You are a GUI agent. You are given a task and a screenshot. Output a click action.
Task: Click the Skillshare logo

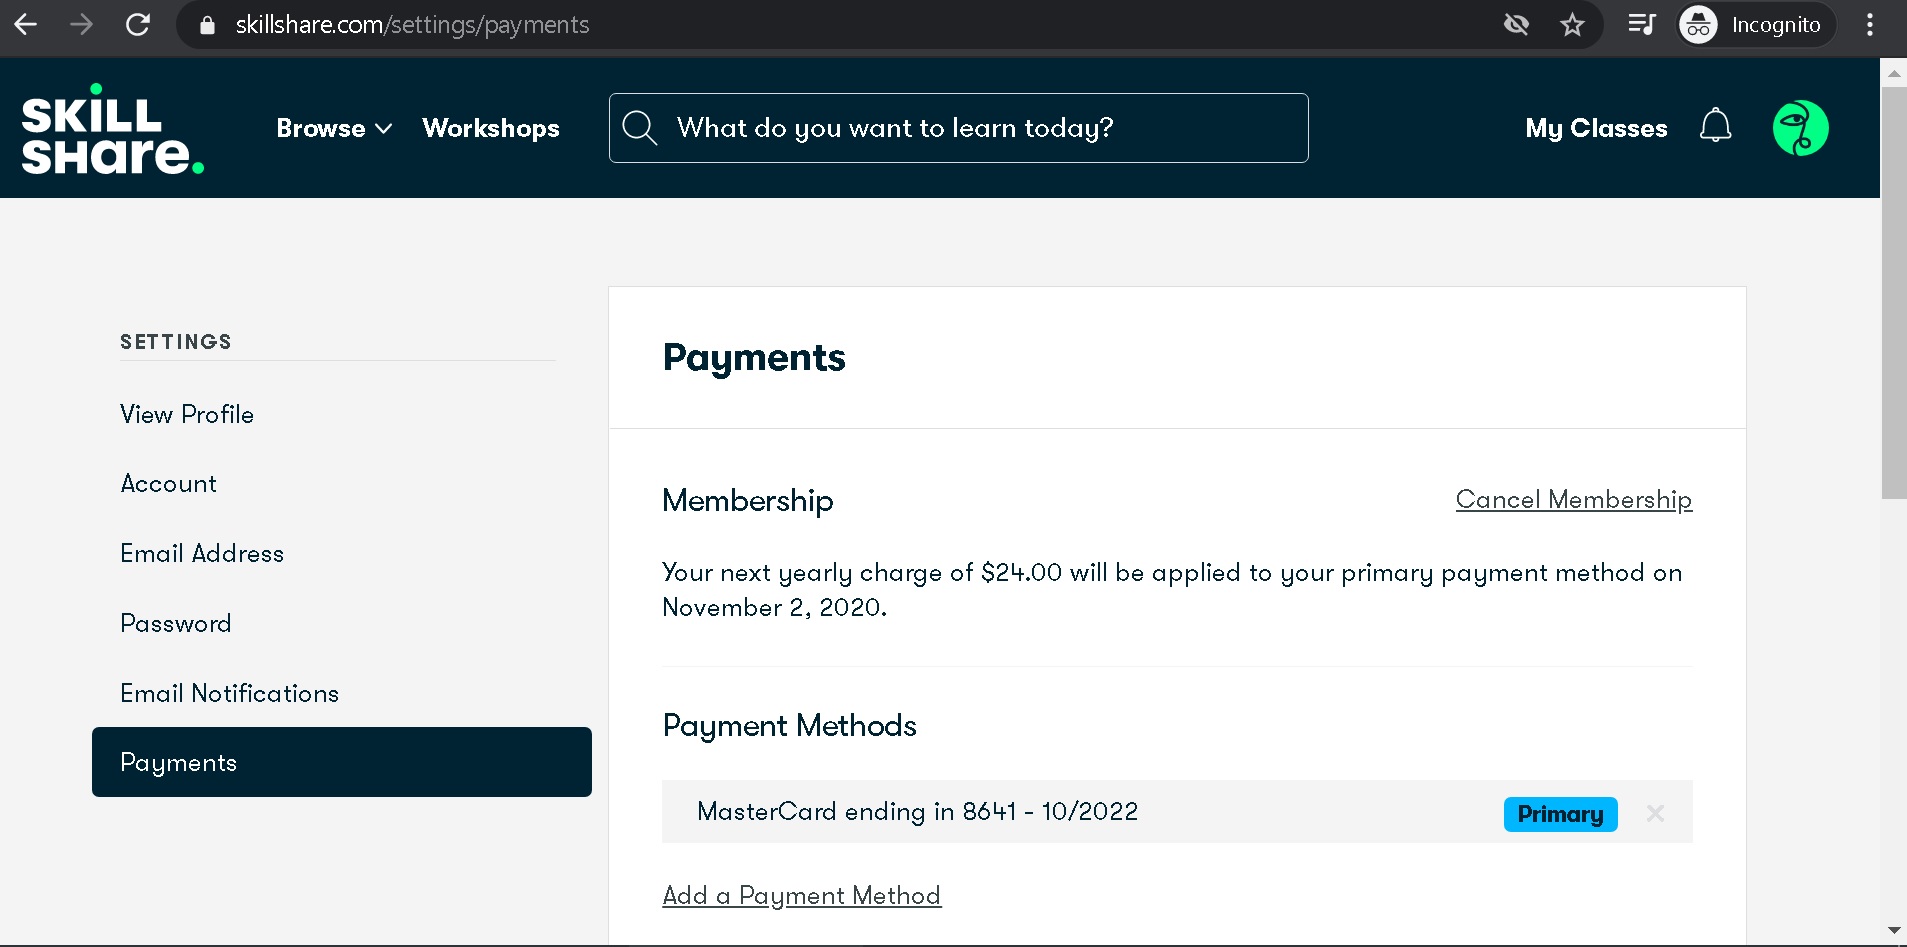(x=112, y=129)
